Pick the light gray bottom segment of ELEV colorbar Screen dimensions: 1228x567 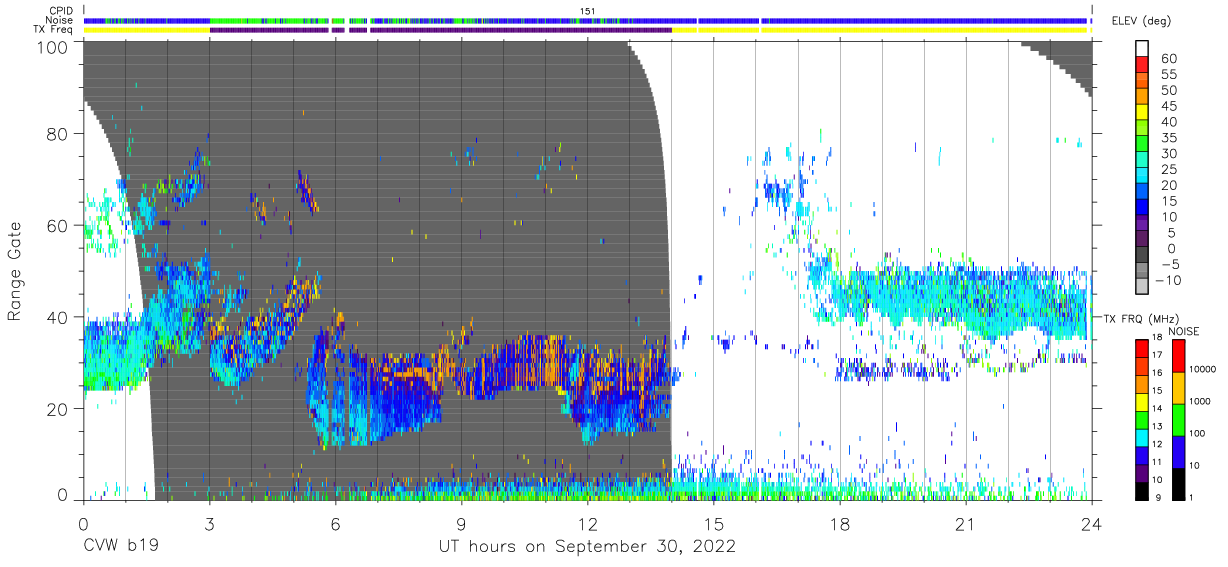[1143, 286]
